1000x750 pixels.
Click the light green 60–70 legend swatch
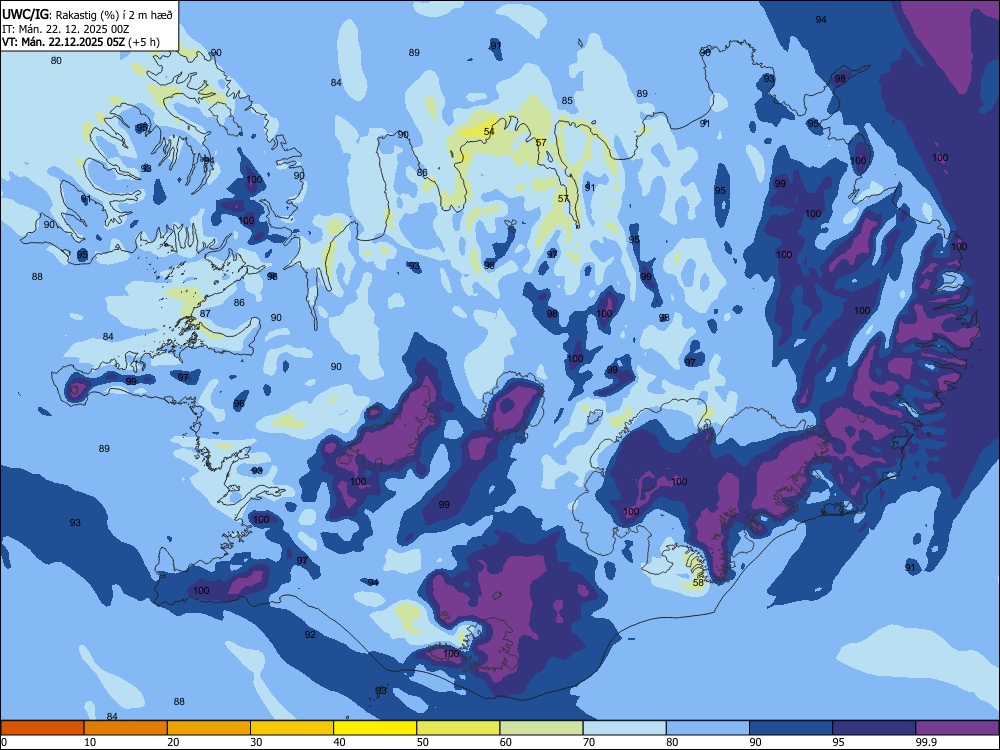point(541,728)
